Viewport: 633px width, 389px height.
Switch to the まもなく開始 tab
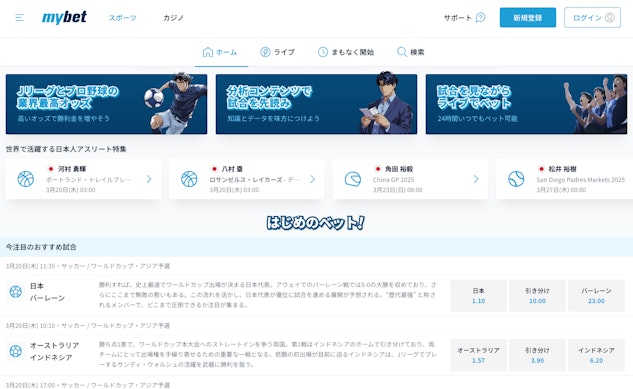[x=346, y=52]
